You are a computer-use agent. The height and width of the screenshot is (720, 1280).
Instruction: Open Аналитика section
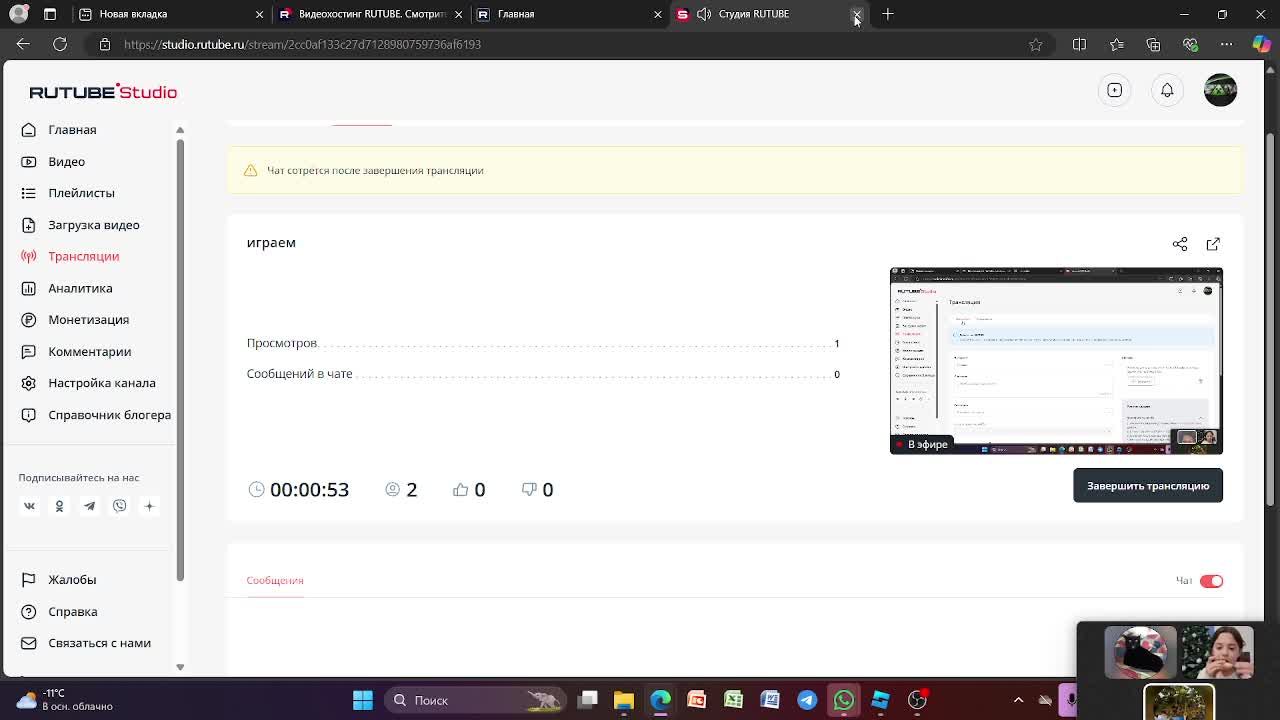(80, 288)
